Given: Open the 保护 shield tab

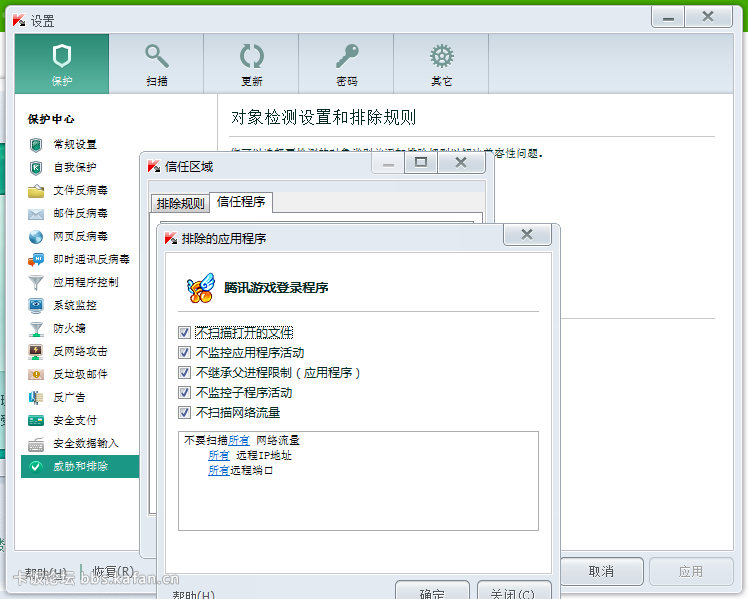Looking at the screenshot, I should point(62,64).
